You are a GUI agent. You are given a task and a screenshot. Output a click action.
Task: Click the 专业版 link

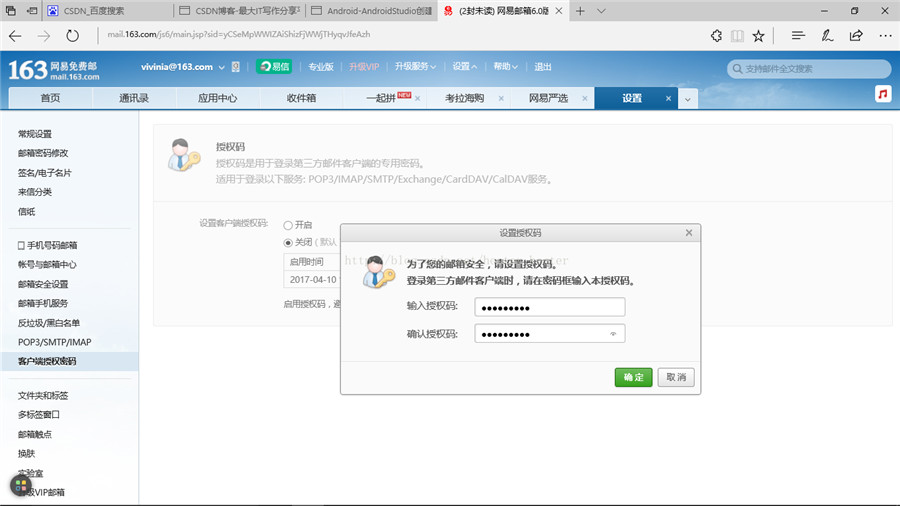(320, 67)
